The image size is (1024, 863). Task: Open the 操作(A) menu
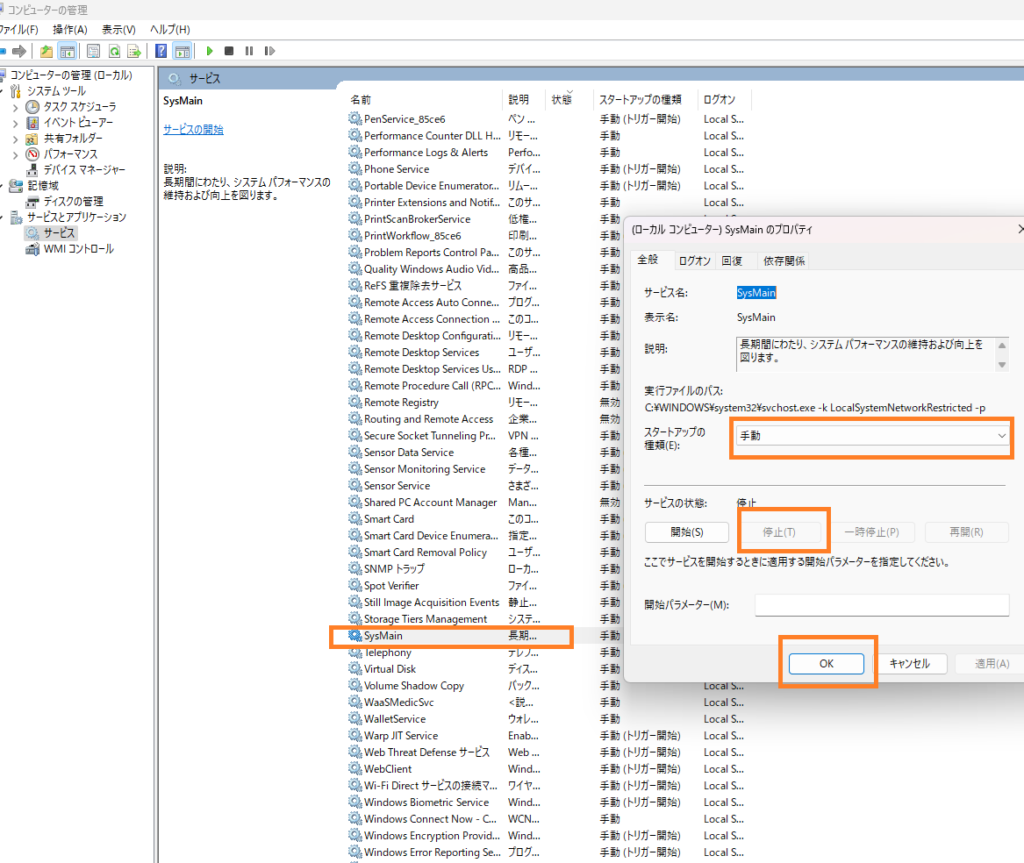coord(69,29)
